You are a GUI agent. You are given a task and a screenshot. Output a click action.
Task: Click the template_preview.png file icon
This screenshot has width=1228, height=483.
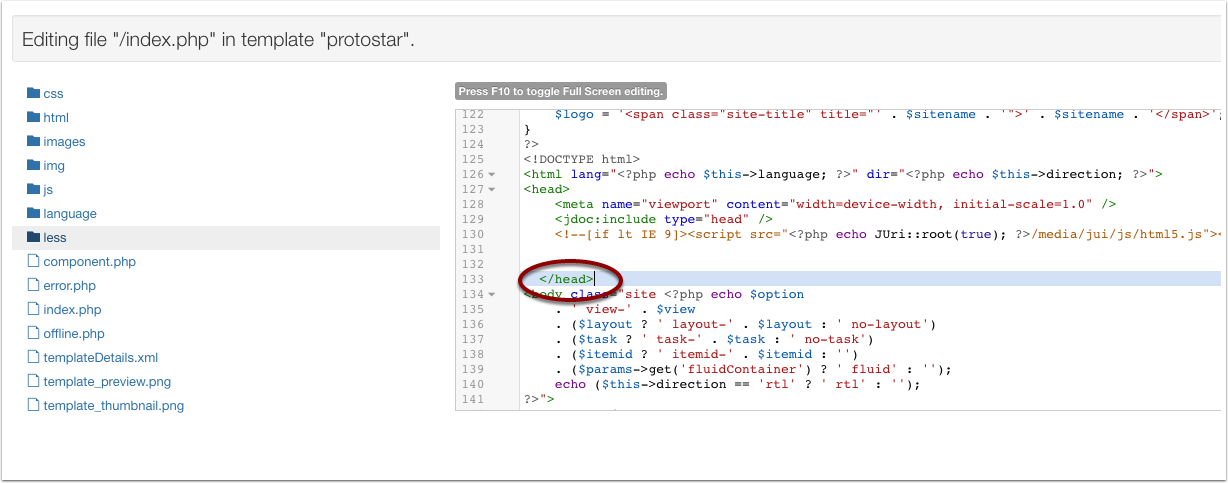(x=33, y=381)
